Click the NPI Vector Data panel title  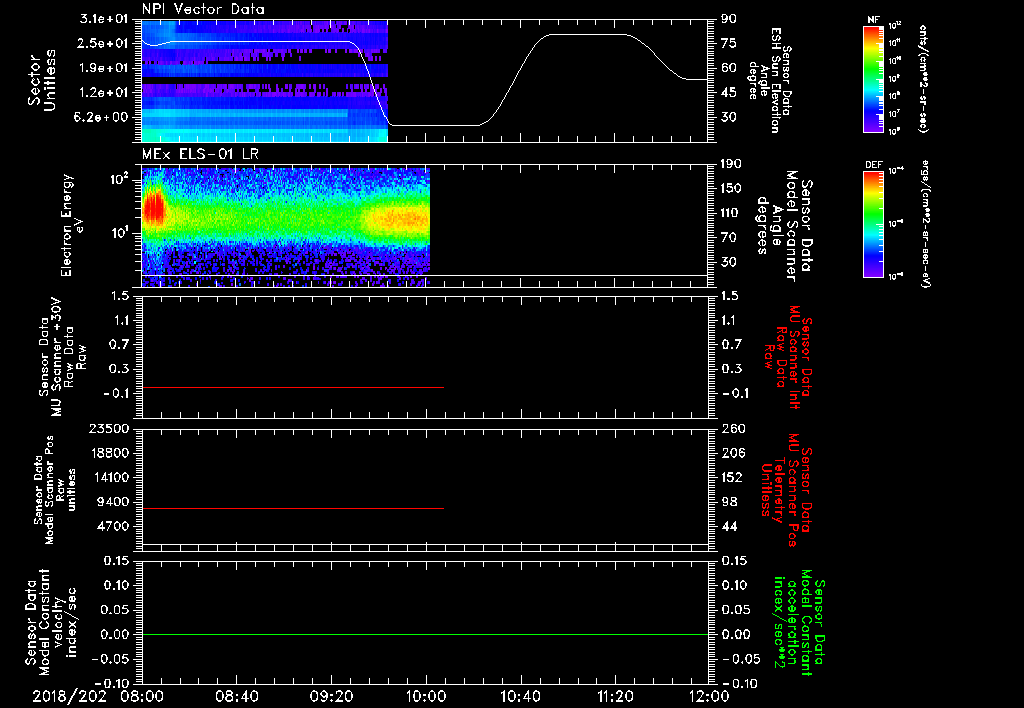[x=203, y=9]
